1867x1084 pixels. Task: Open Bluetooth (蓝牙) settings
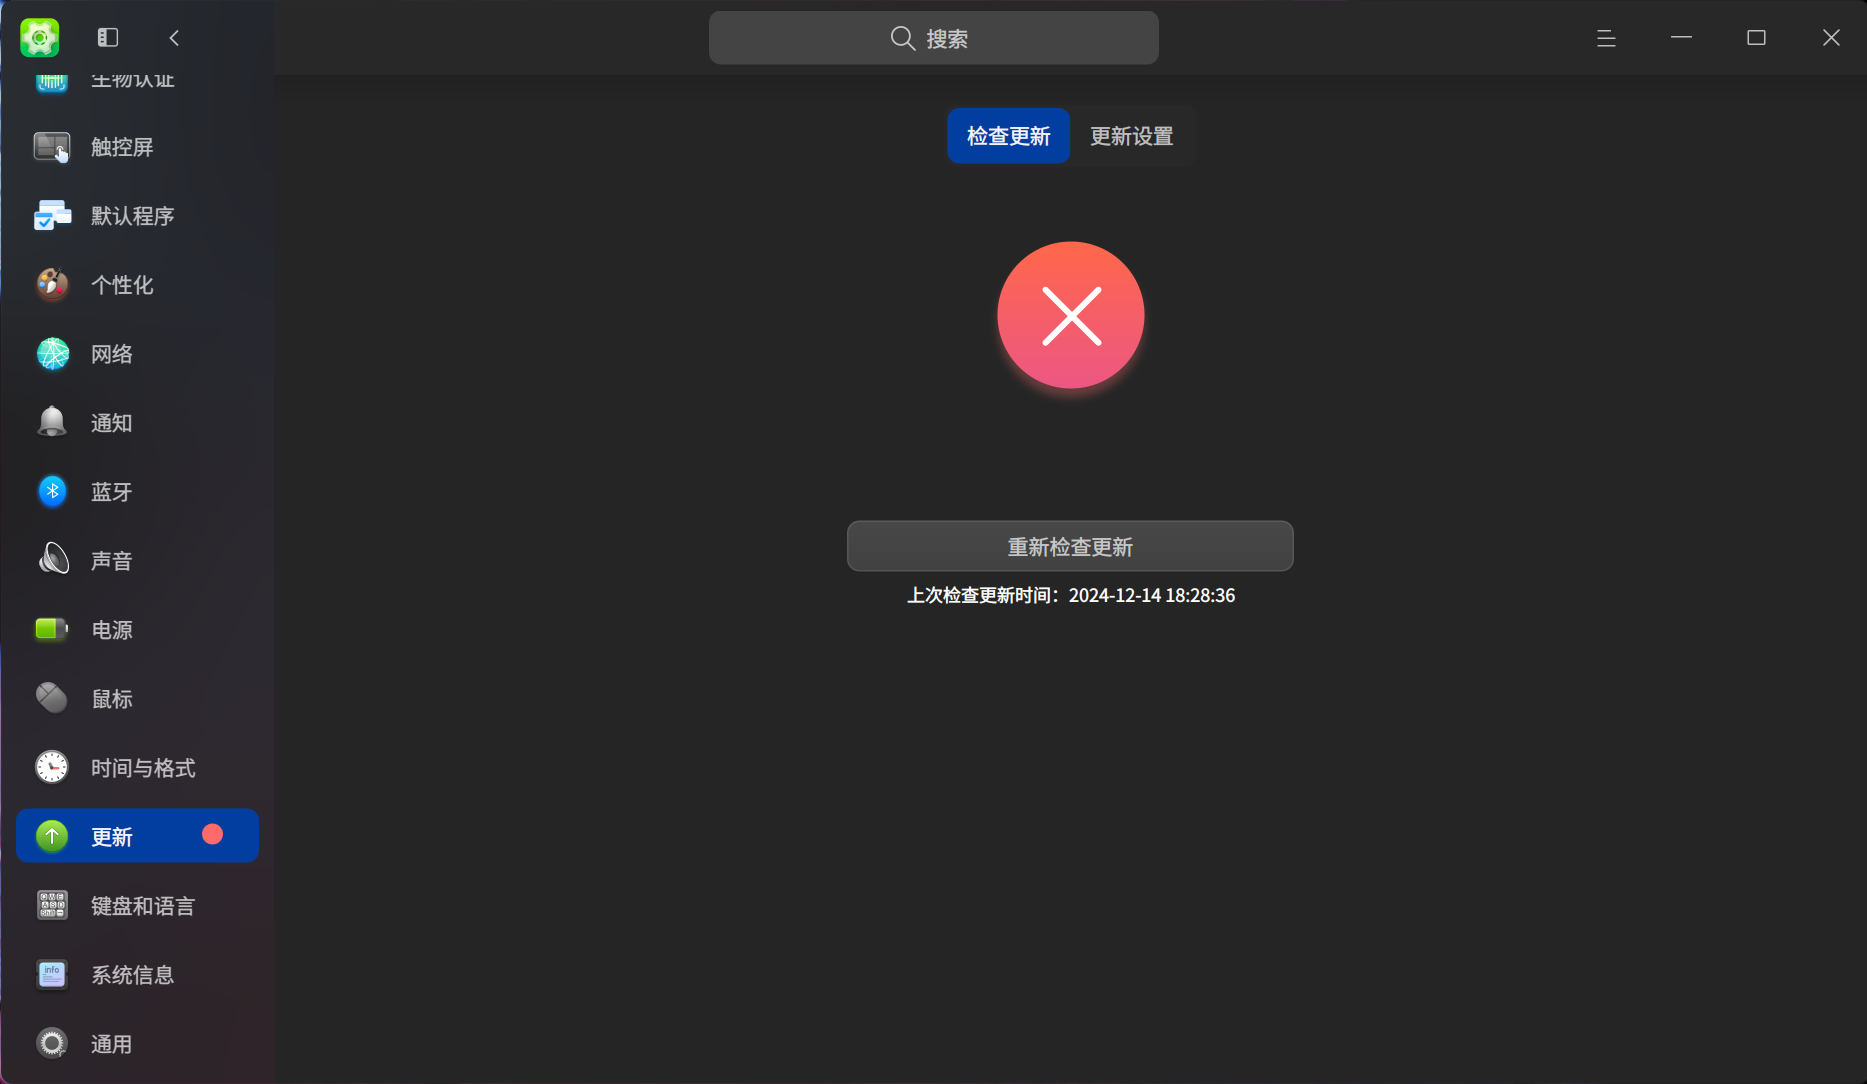click(x=110, y=491)
